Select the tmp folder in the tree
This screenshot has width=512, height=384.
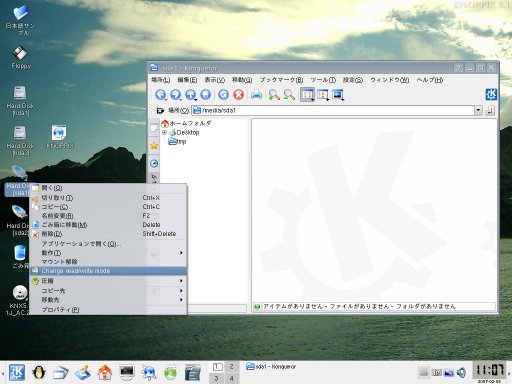(x=177, y=142)
